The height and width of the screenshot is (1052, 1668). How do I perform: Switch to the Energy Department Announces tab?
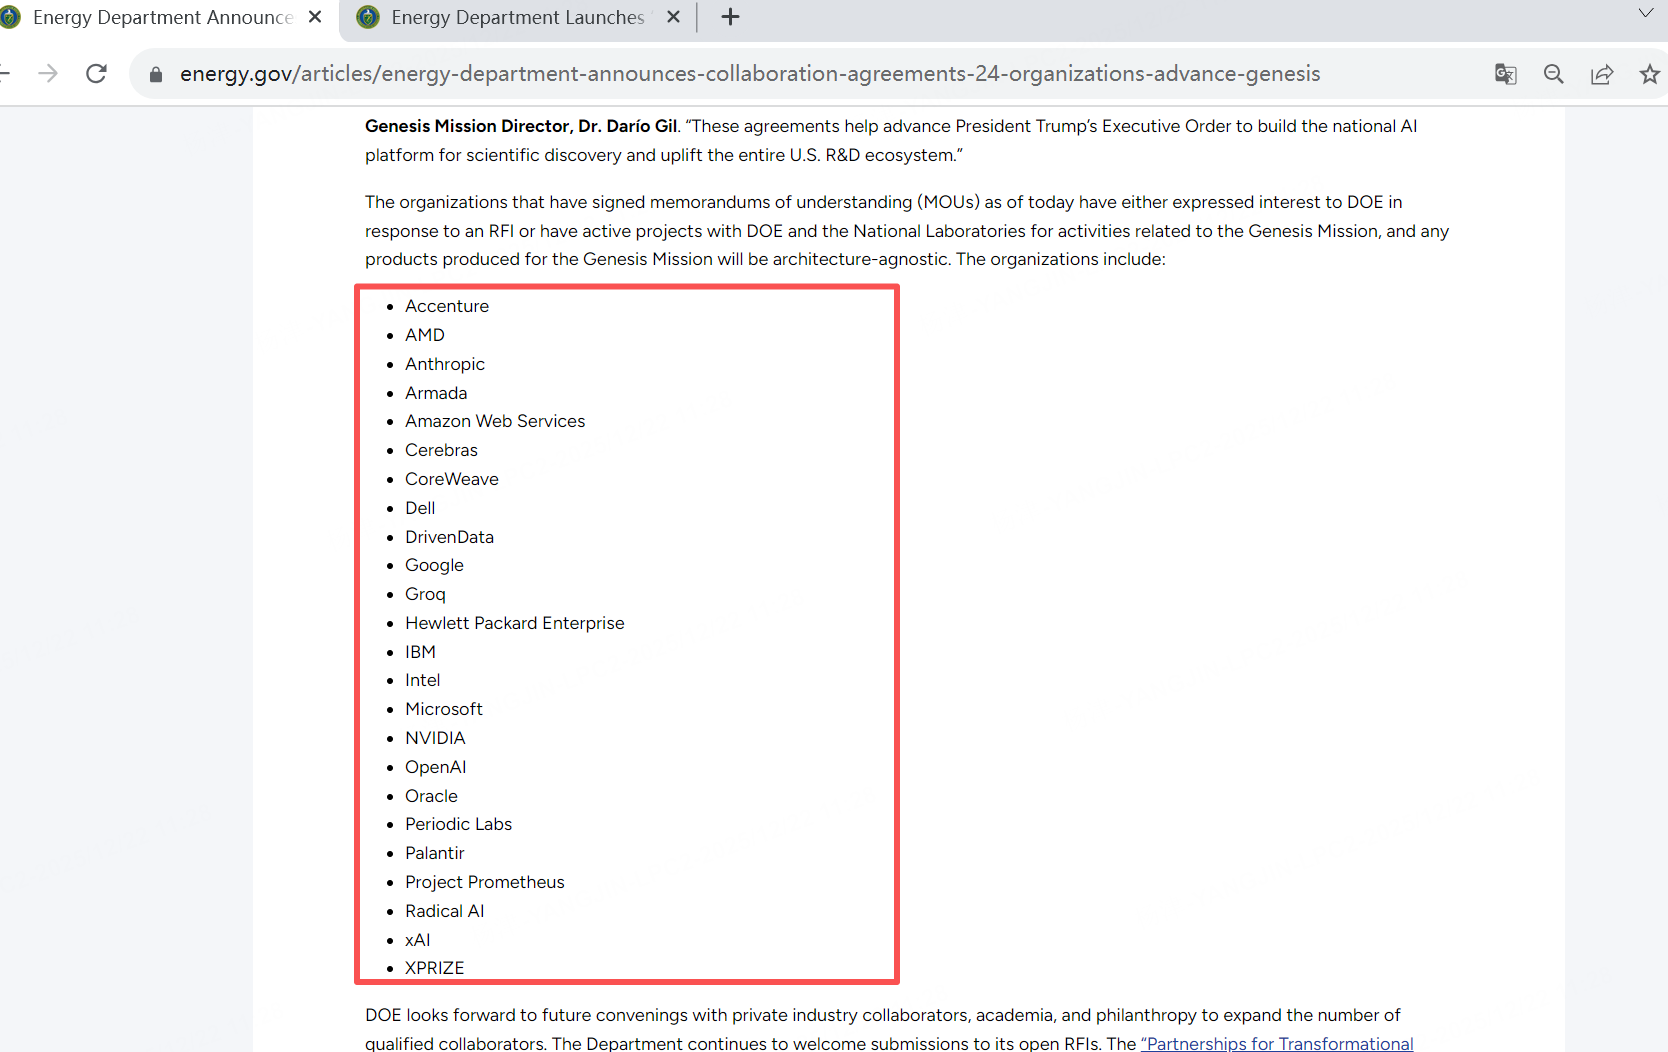(x=163, y=18)
